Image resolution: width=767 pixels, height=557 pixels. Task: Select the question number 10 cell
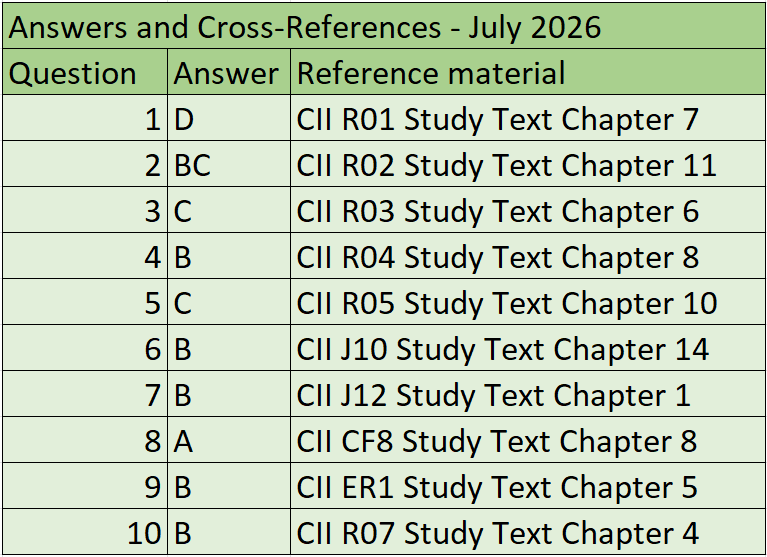85,532
